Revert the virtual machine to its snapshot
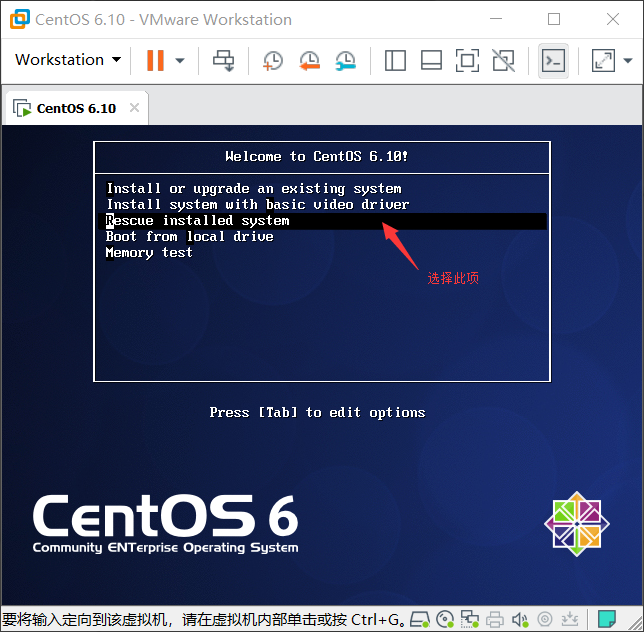Image resolution: width=644 pixels, height=632 pixels. pos(309,61)
